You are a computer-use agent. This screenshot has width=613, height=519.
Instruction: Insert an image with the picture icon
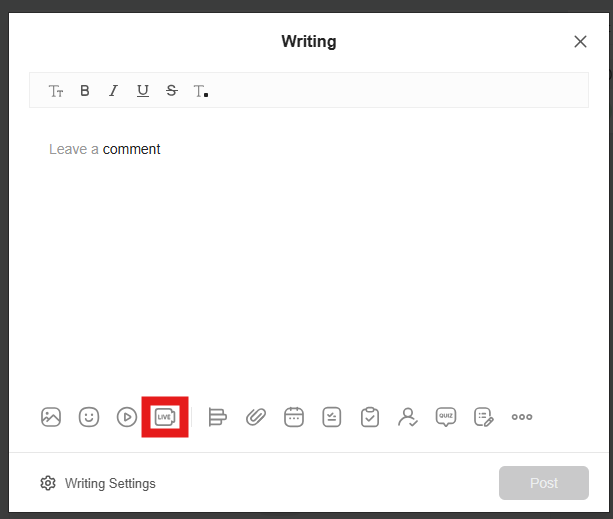point(51,417)
